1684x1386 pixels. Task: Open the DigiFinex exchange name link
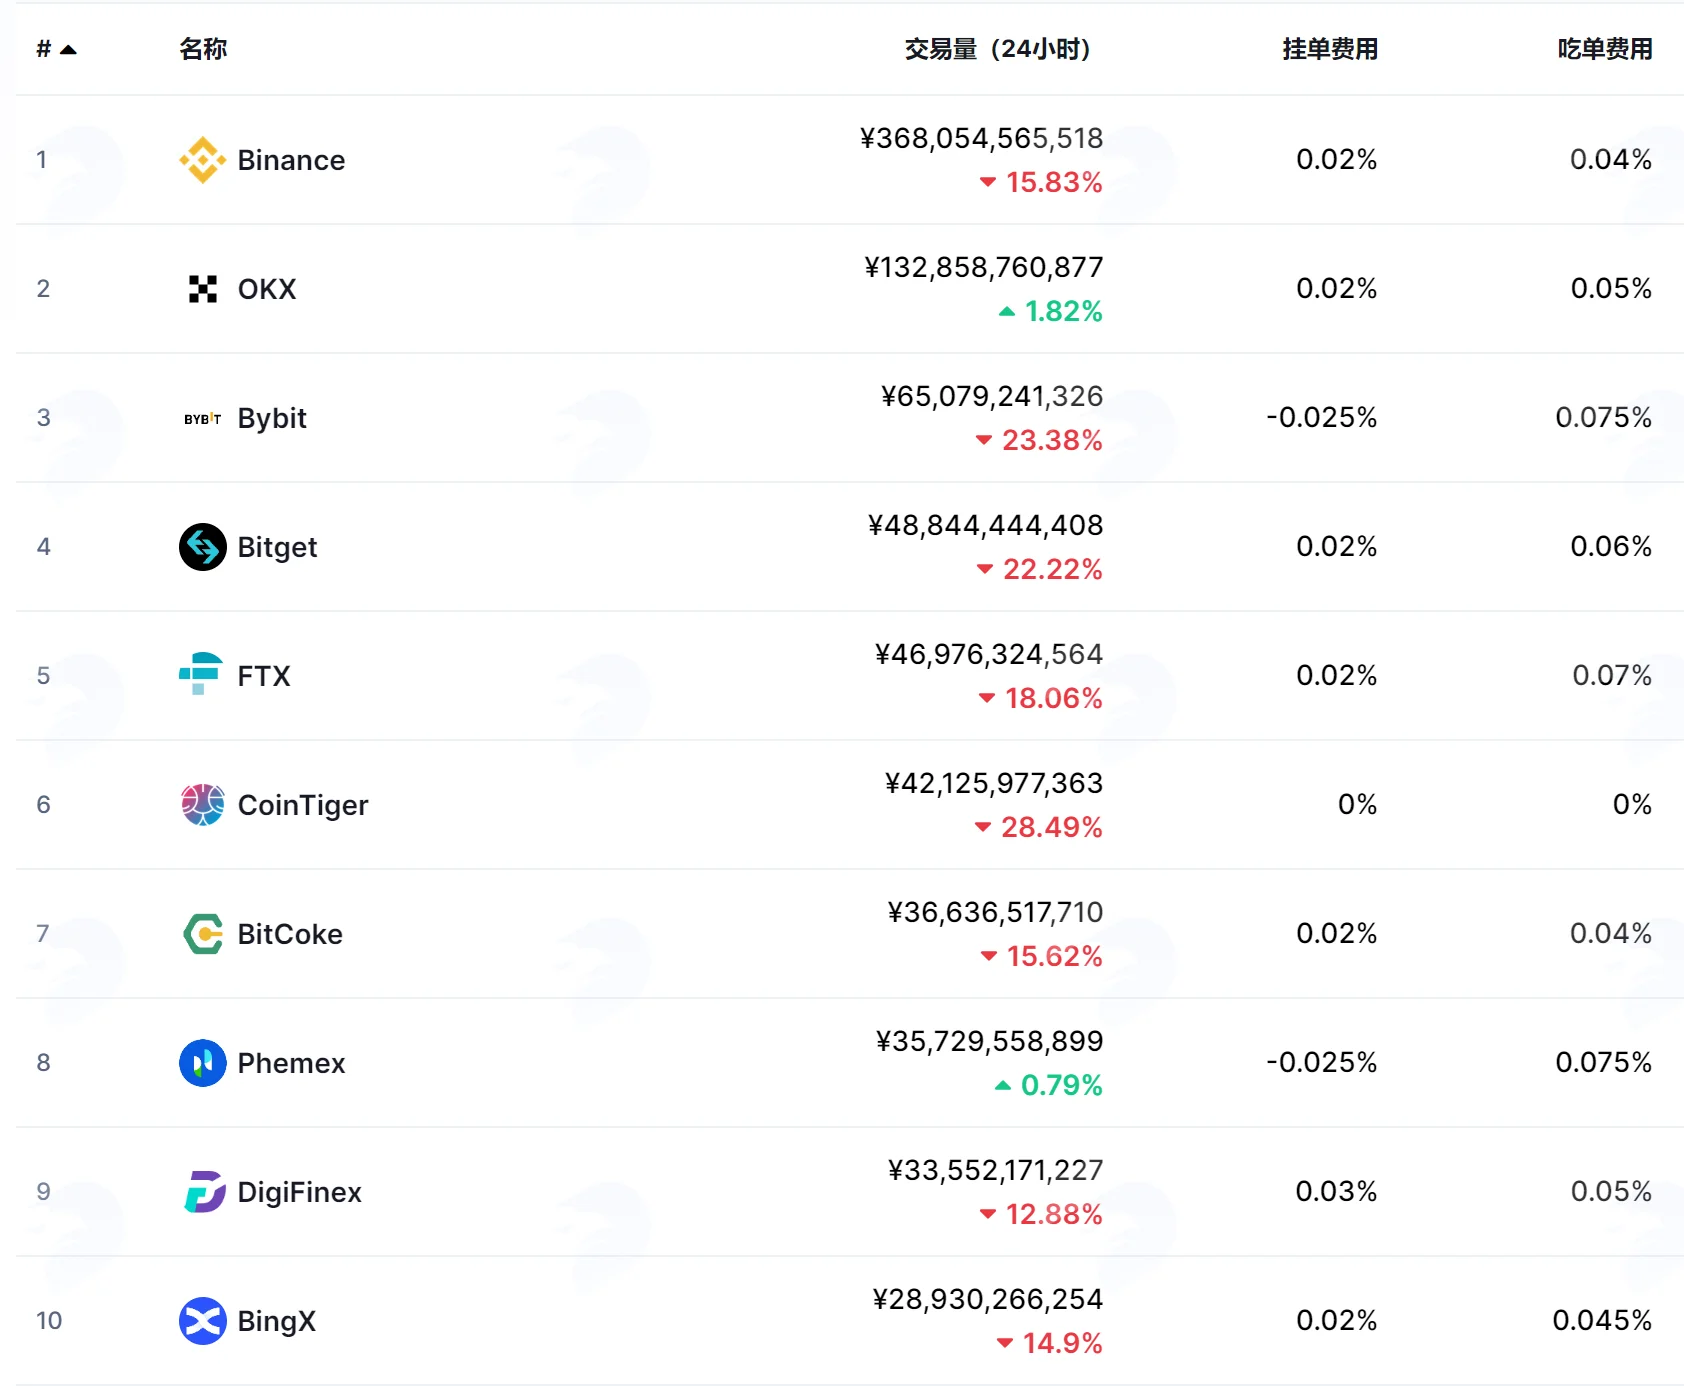(300, 1192)
